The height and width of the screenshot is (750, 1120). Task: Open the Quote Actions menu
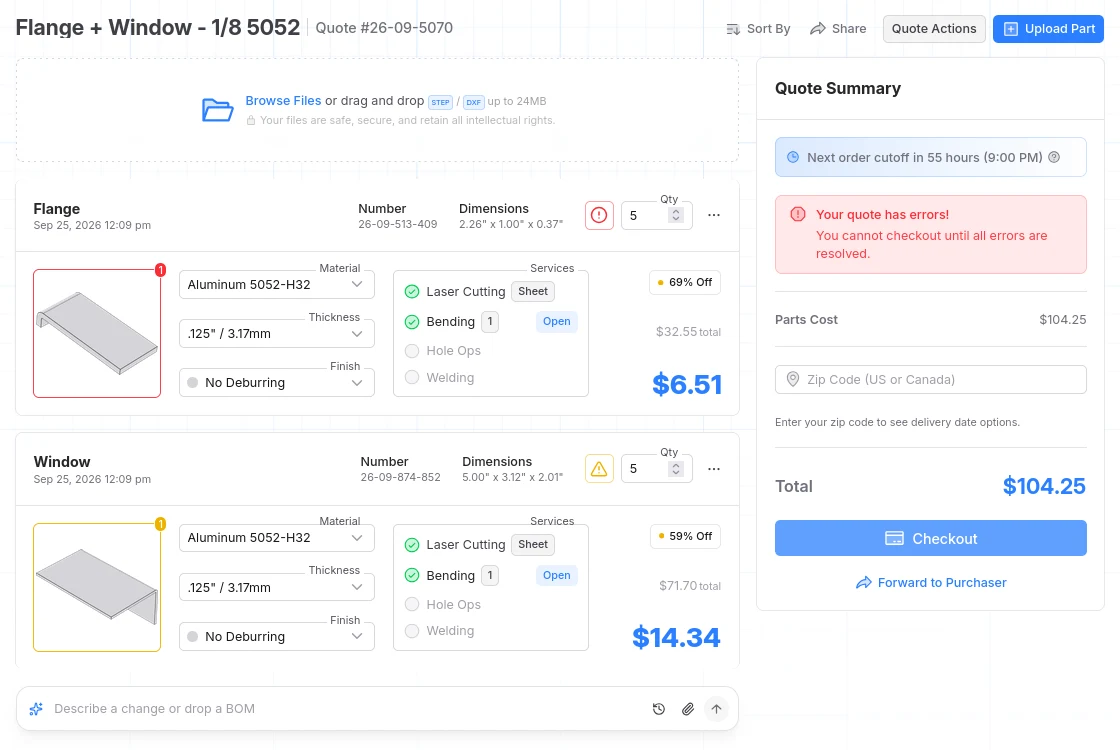[x=934, y=29]
